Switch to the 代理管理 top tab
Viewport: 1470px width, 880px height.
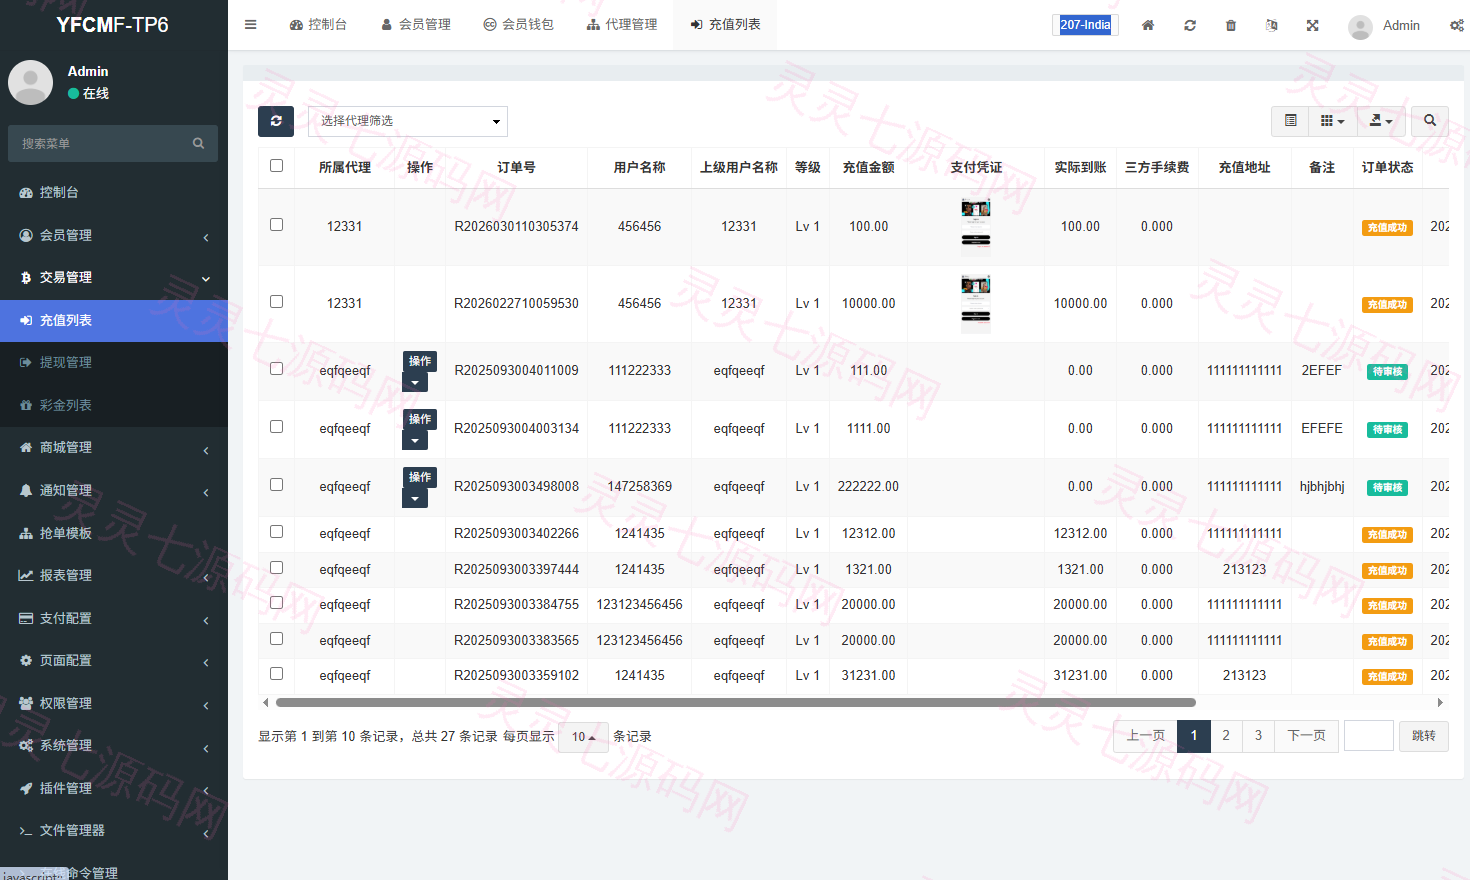tap(622, 25)
